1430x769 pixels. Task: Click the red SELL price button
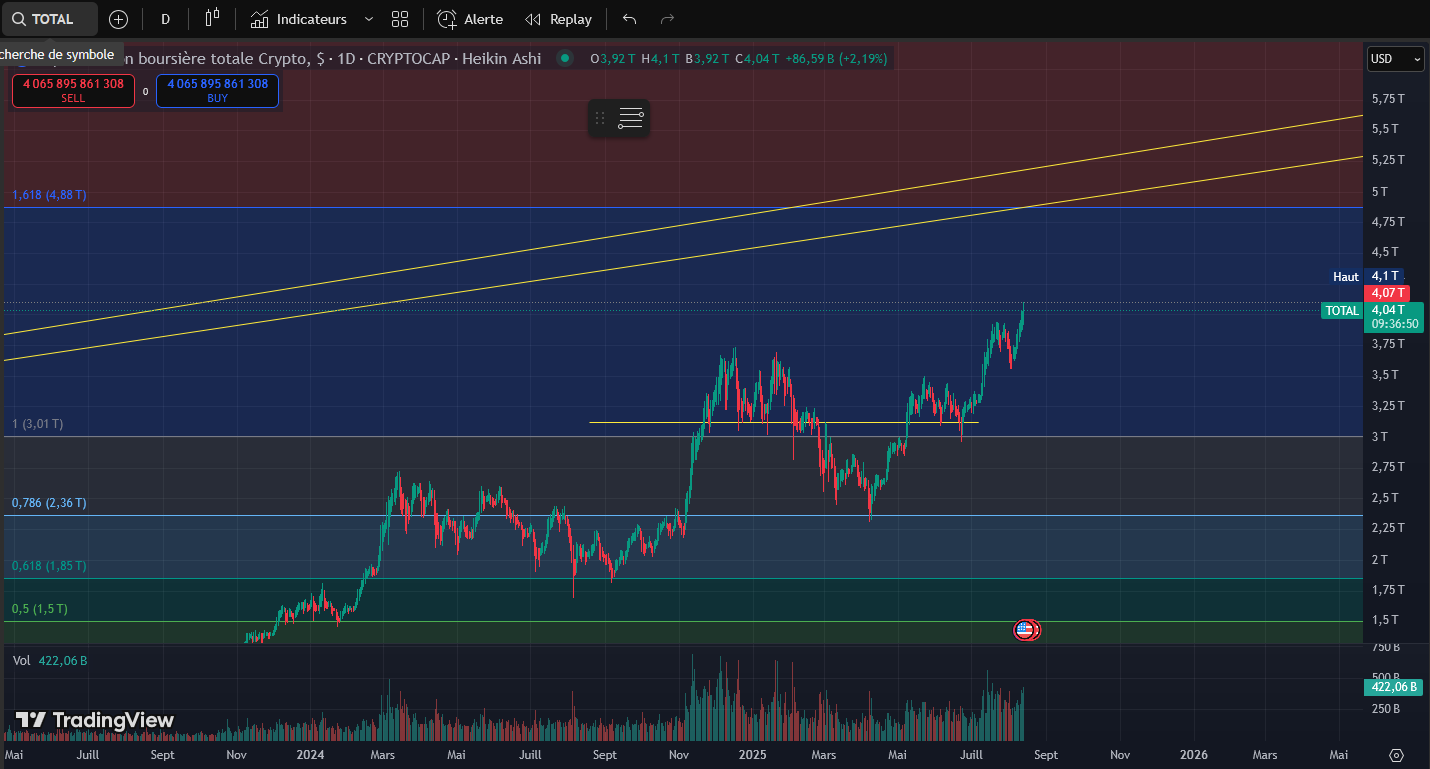click(x=73, y=90)
